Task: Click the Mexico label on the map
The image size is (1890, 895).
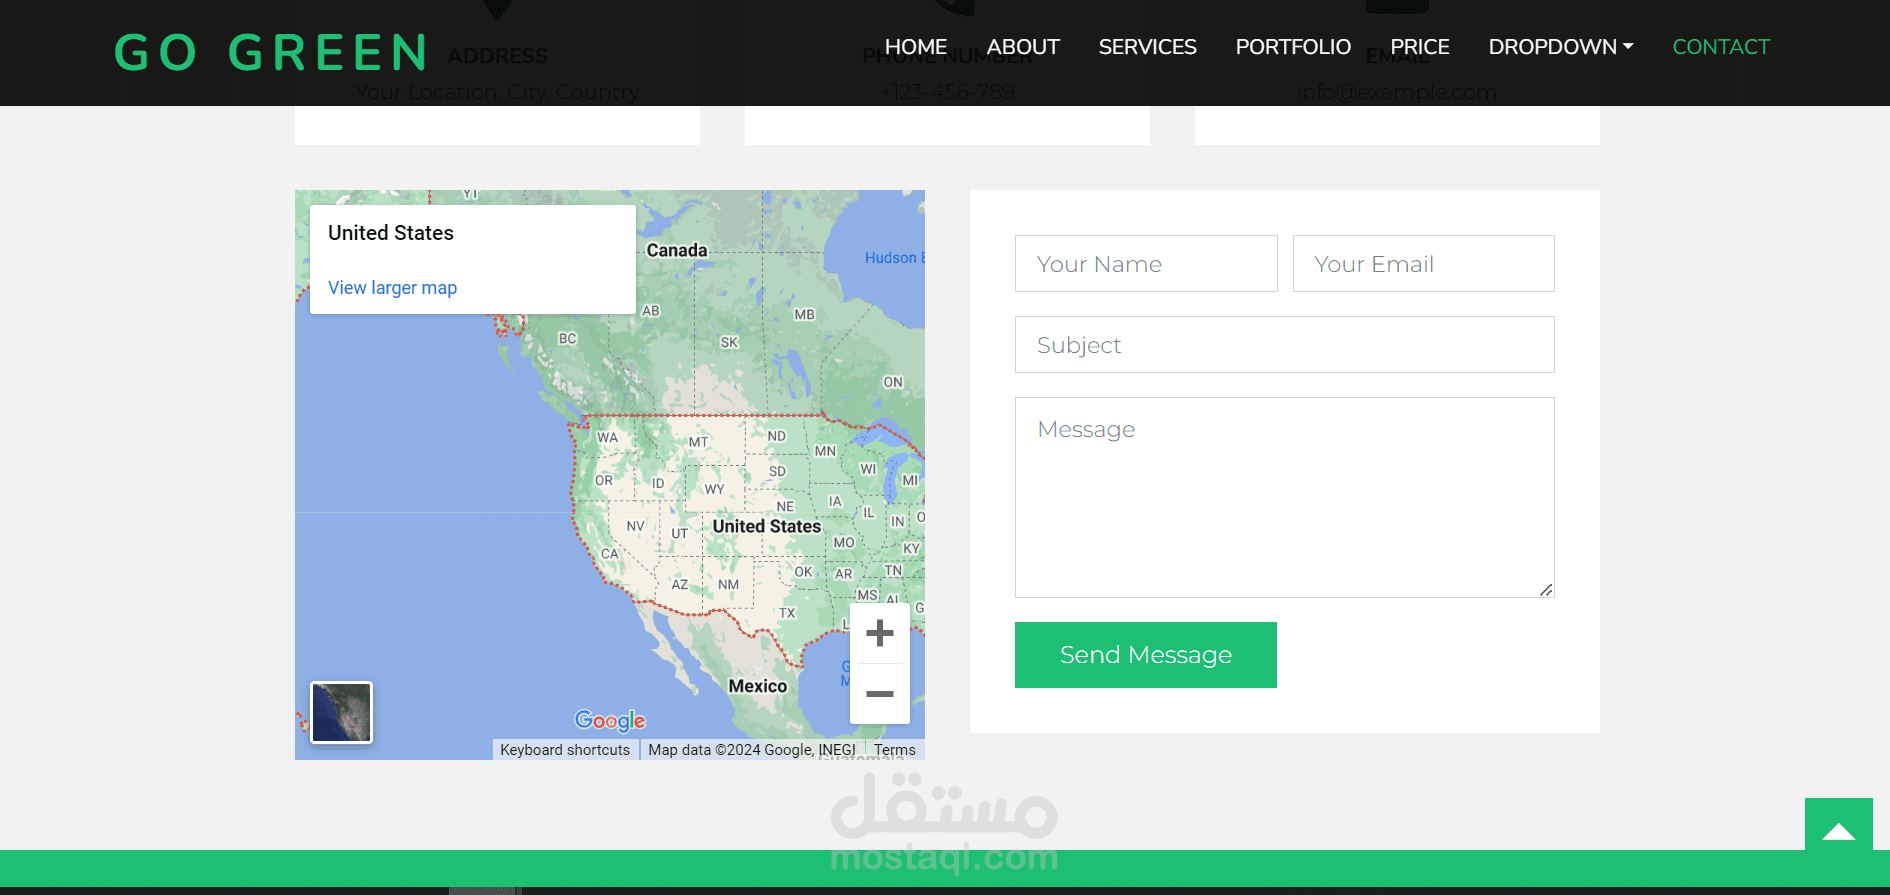Action: tap(758, 686)
